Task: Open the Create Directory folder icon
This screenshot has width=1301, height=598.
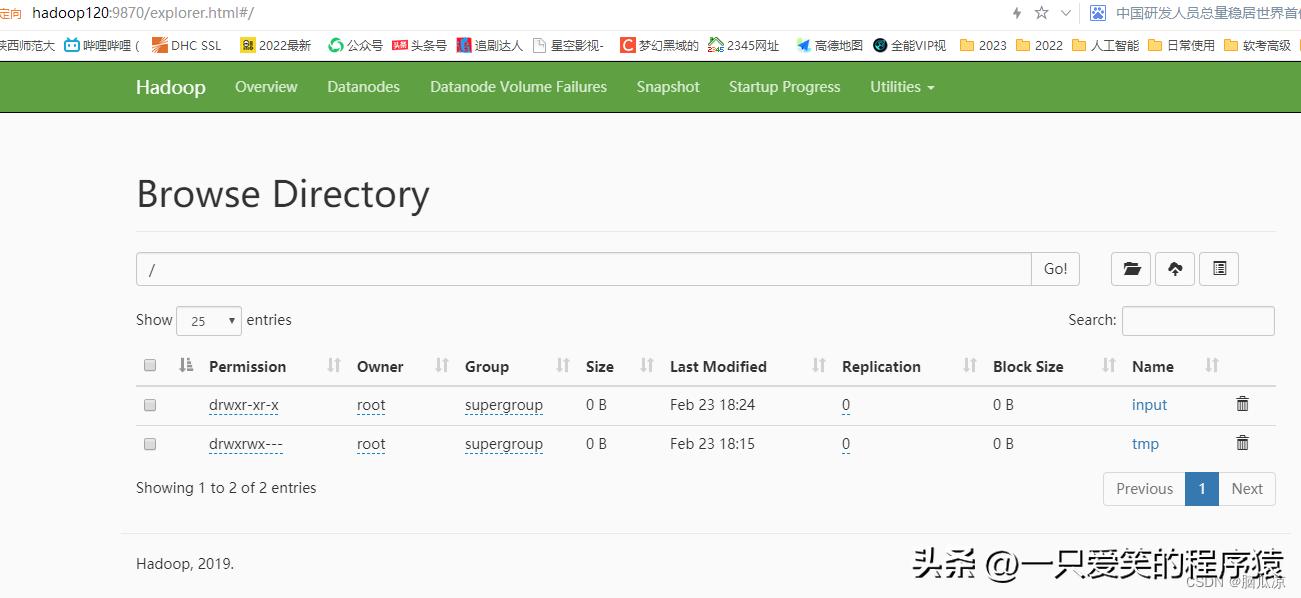Action: [1130, 268]
